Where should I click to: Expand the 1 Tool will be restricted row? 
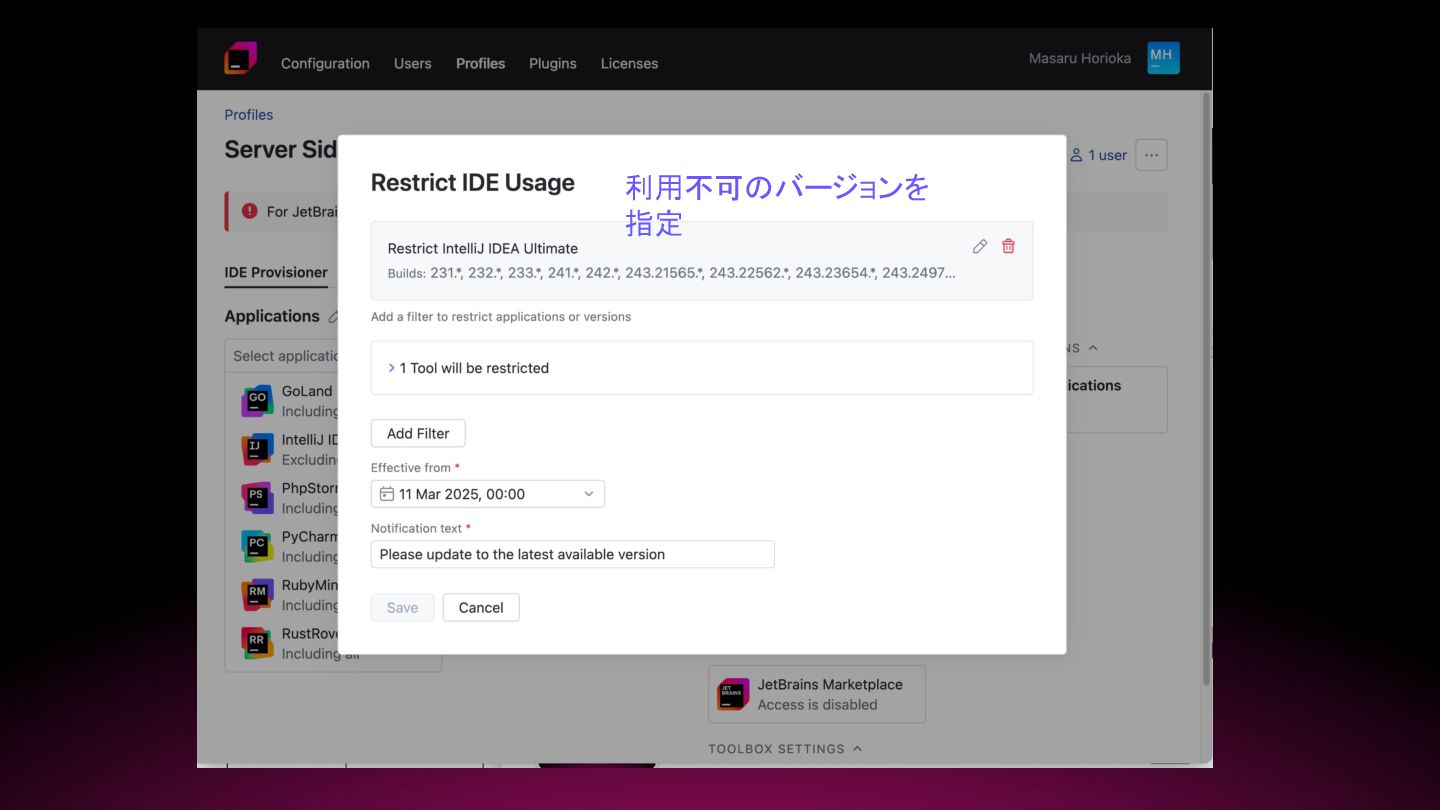702,368
